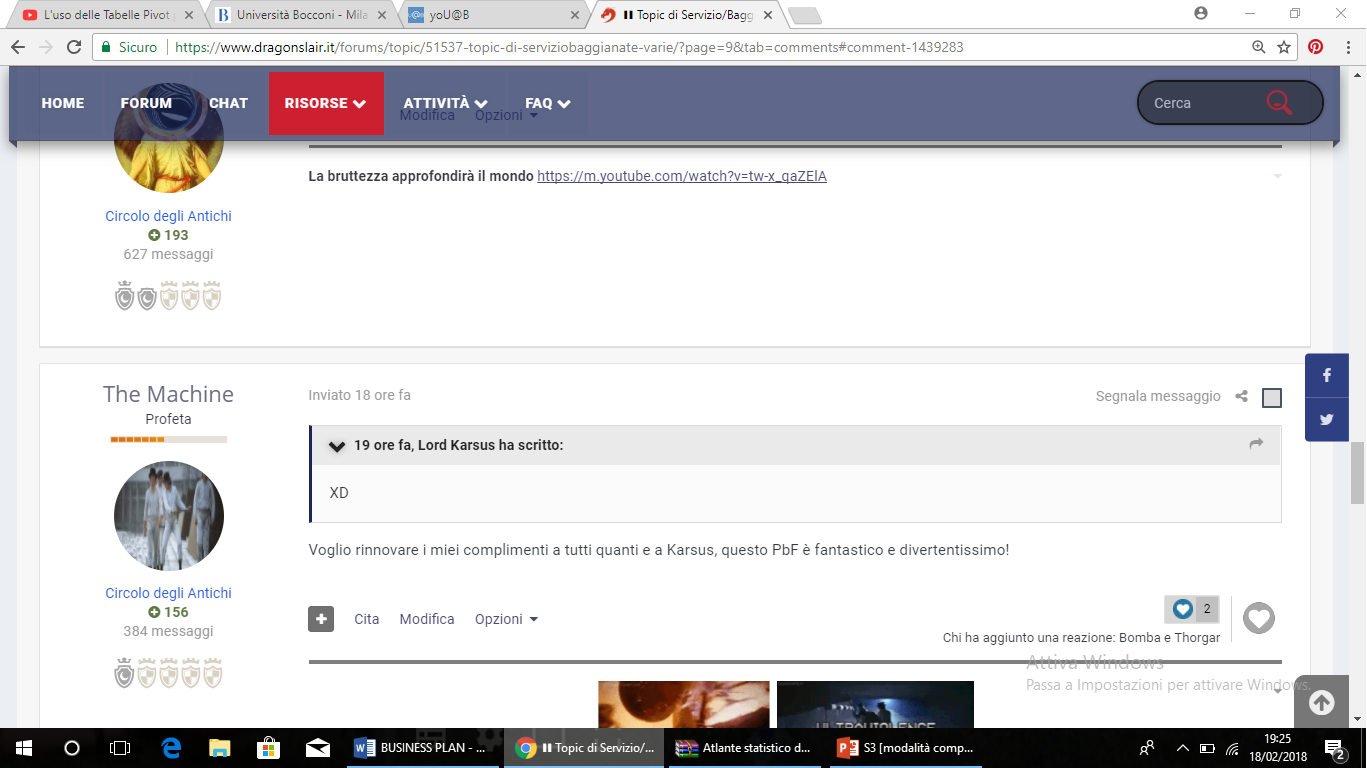This screenshot has height=768, width=1367.
Task: Collapse the Lord Karsus quote
Action: point(337,446)
